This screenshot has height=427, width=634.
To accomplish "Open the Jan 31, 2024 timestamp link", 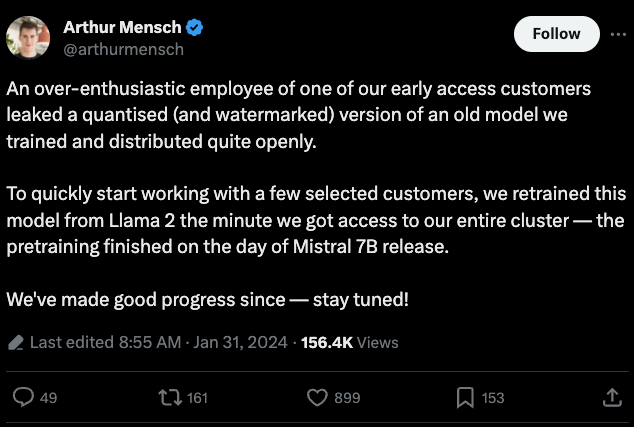I will coord(241,342).
